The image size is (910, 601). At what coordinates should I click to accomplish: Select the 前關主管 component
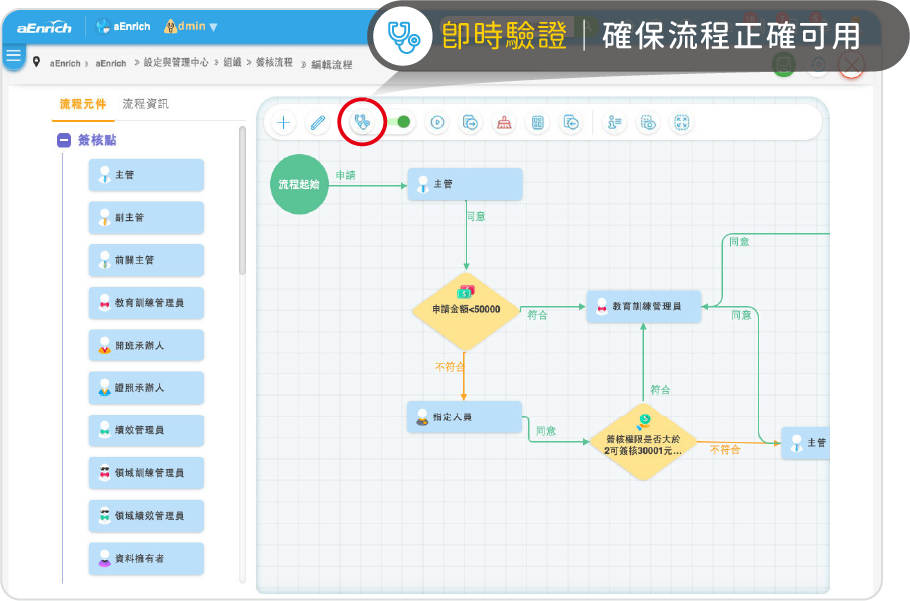(x=146, y=260)
